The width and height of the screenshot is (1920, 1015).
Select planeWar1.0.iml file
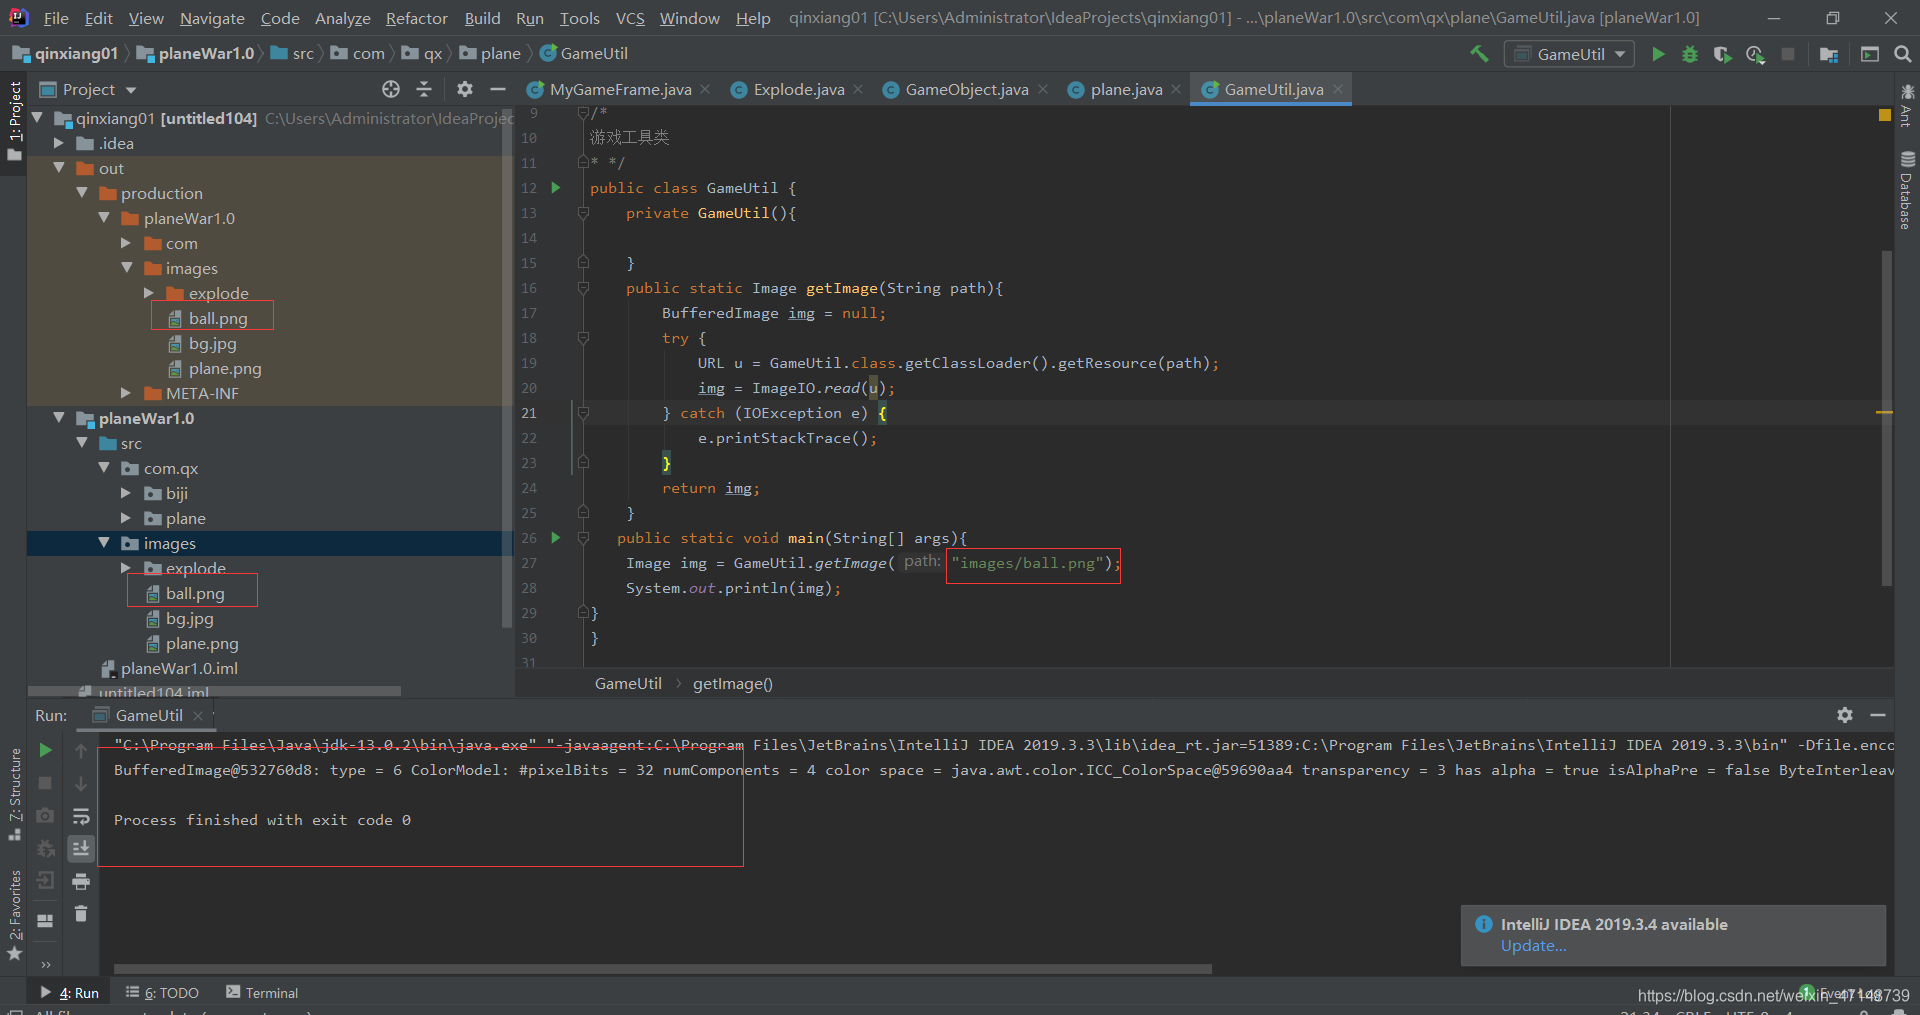click(169, 668)
